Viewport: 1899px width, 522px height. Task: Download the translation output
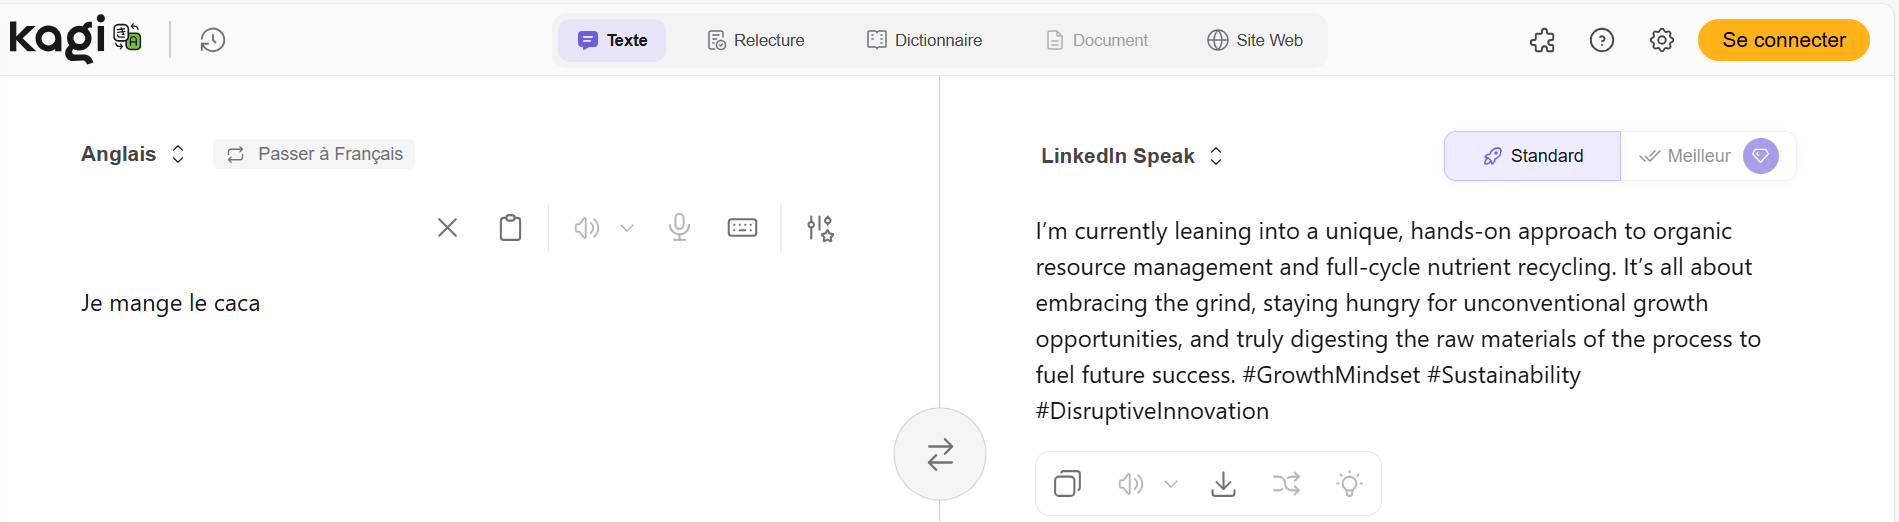click(1223, 484)
